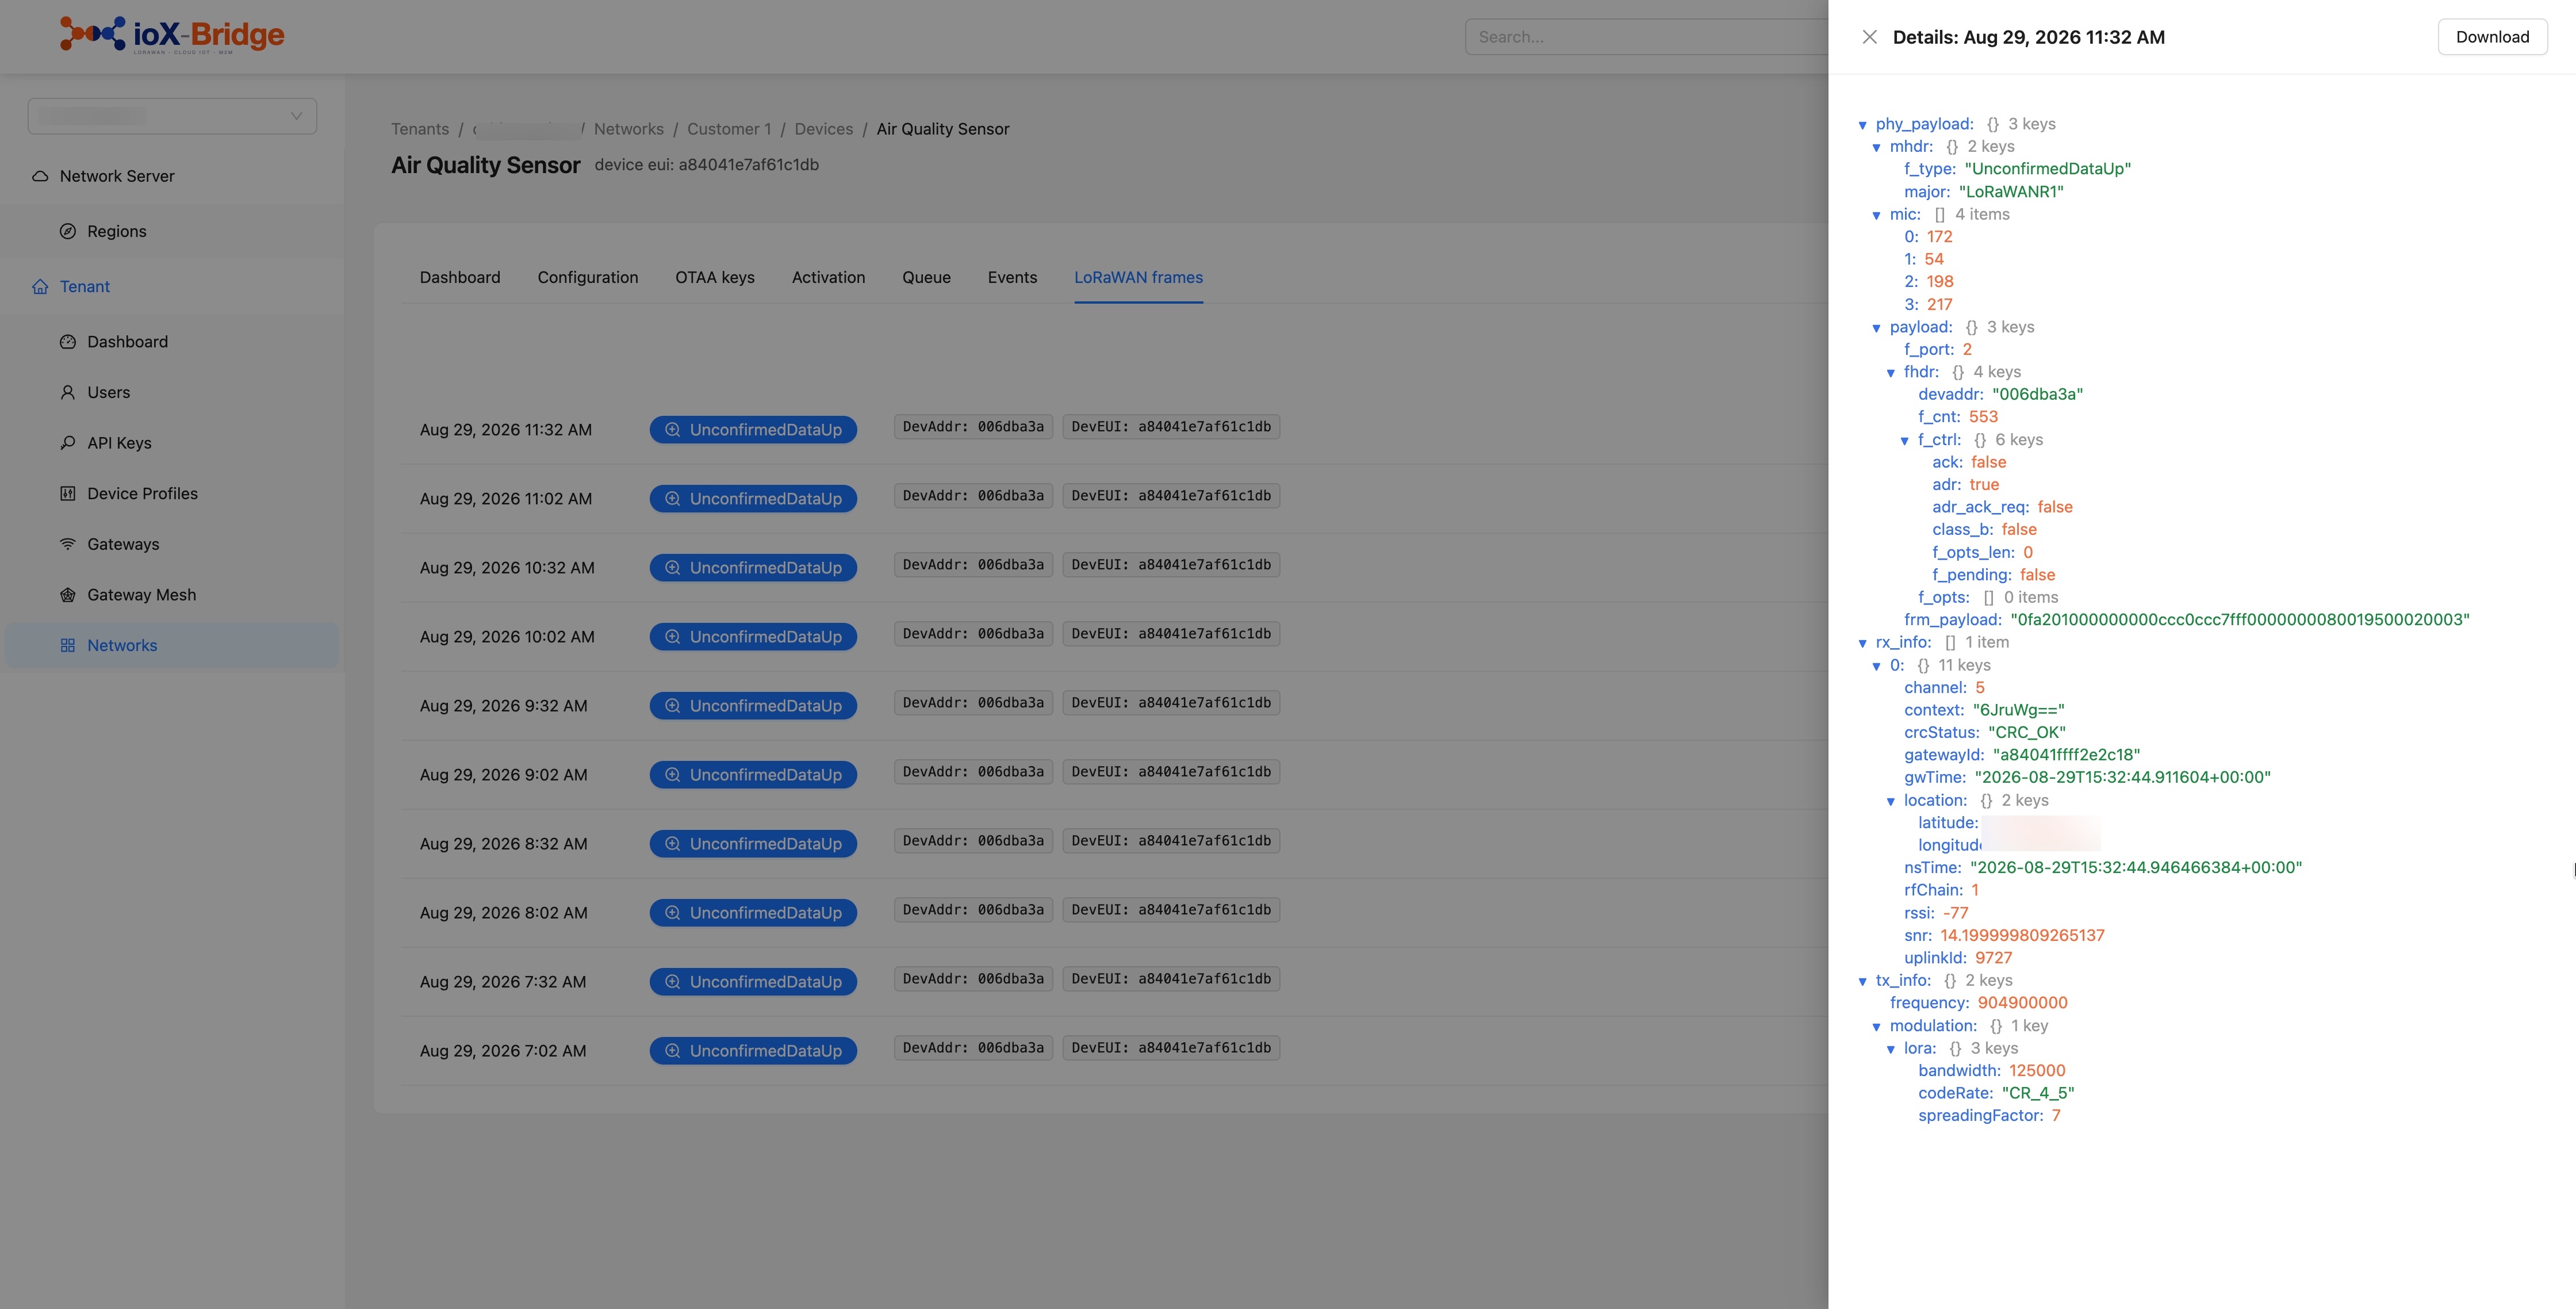Viewport: 2576px width, 1309px height.
Task: Open Device Profiles in sidebar
Action: coord(142,493)
